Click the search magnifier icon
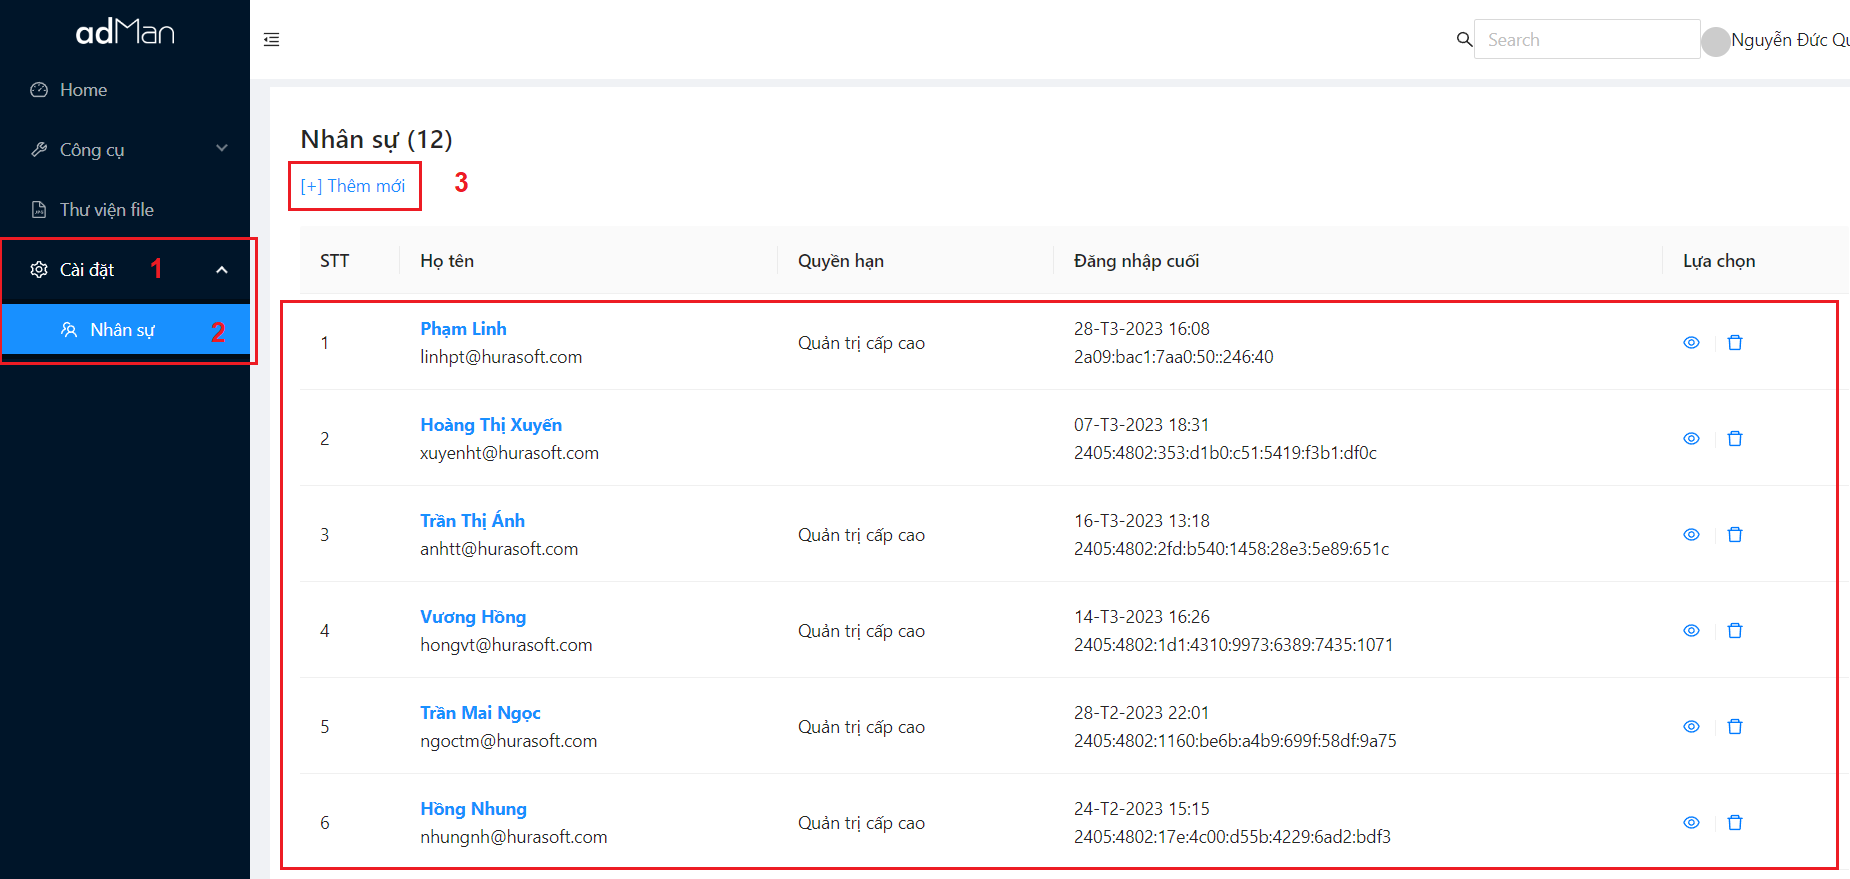Screen dimensions: 1850x879 1464,39
